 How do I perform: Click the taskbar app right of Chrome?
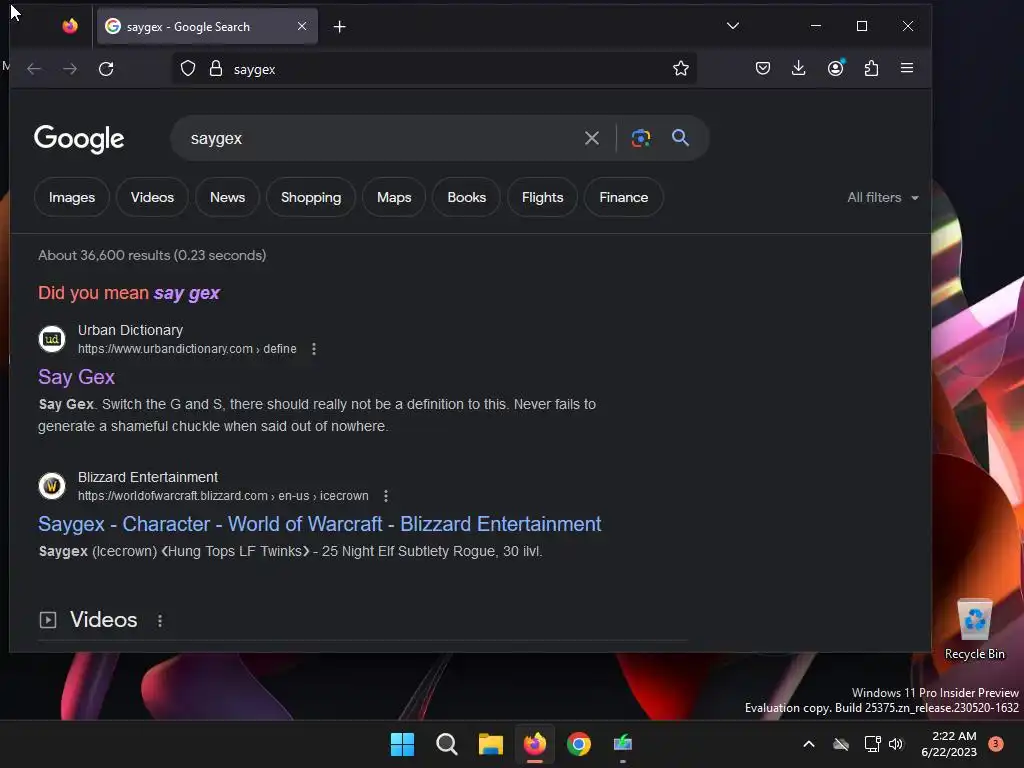[623, 744]
